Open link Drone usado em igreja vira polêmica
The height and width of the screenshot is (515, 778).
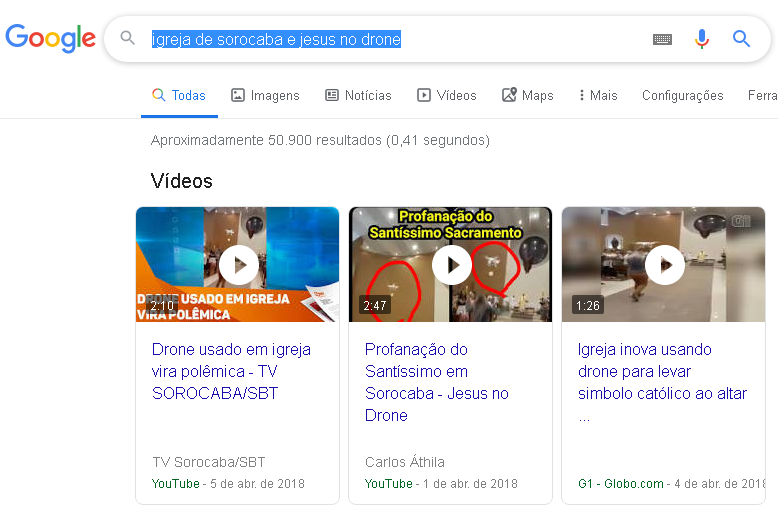(231, 371)
